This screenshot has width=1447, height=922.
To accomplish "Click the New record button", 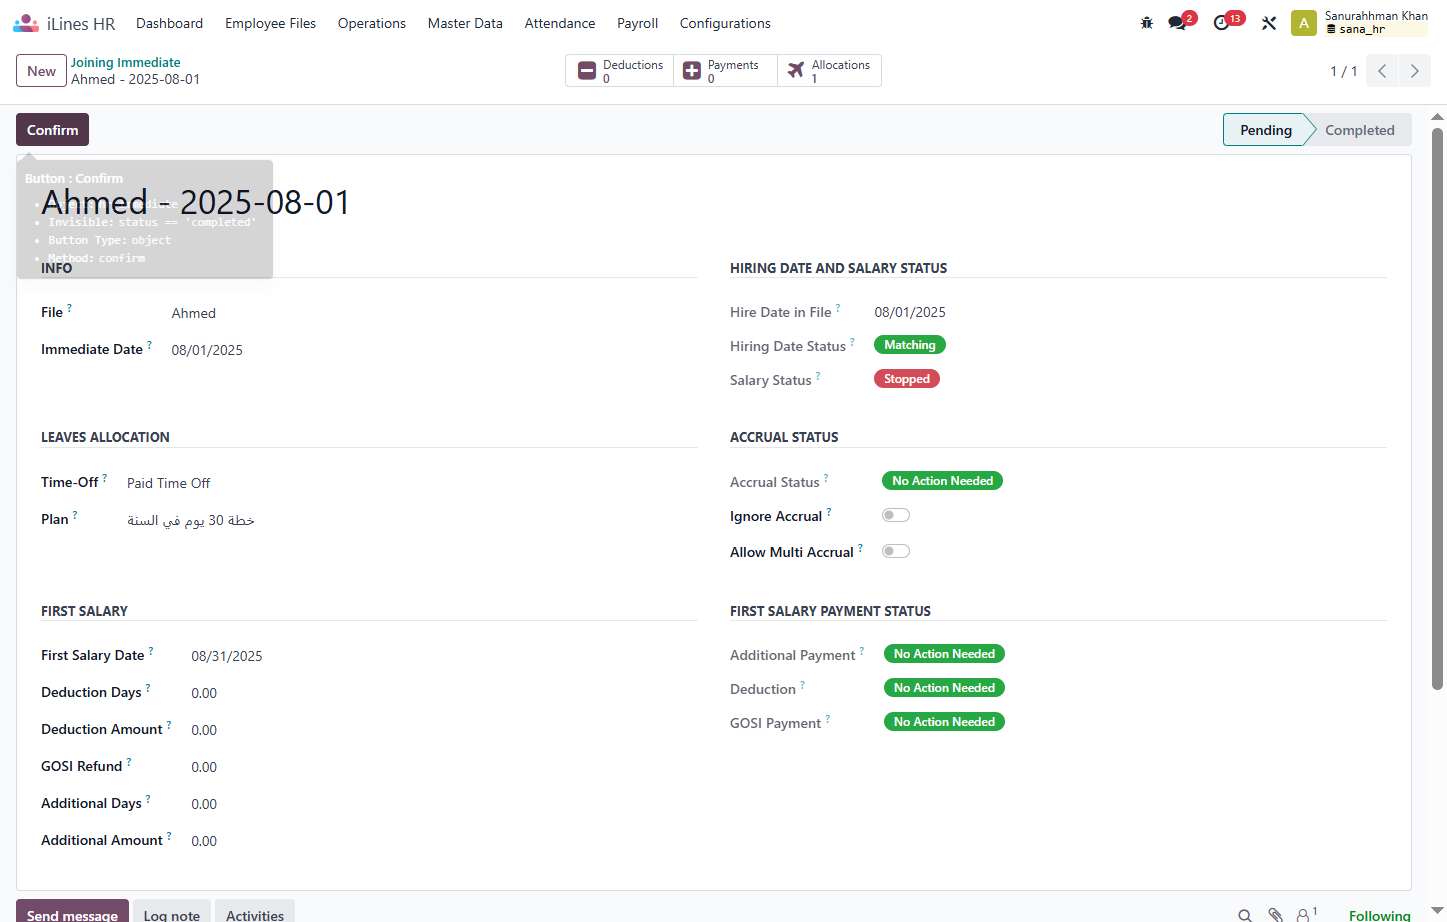I will [x=41, y=71].
